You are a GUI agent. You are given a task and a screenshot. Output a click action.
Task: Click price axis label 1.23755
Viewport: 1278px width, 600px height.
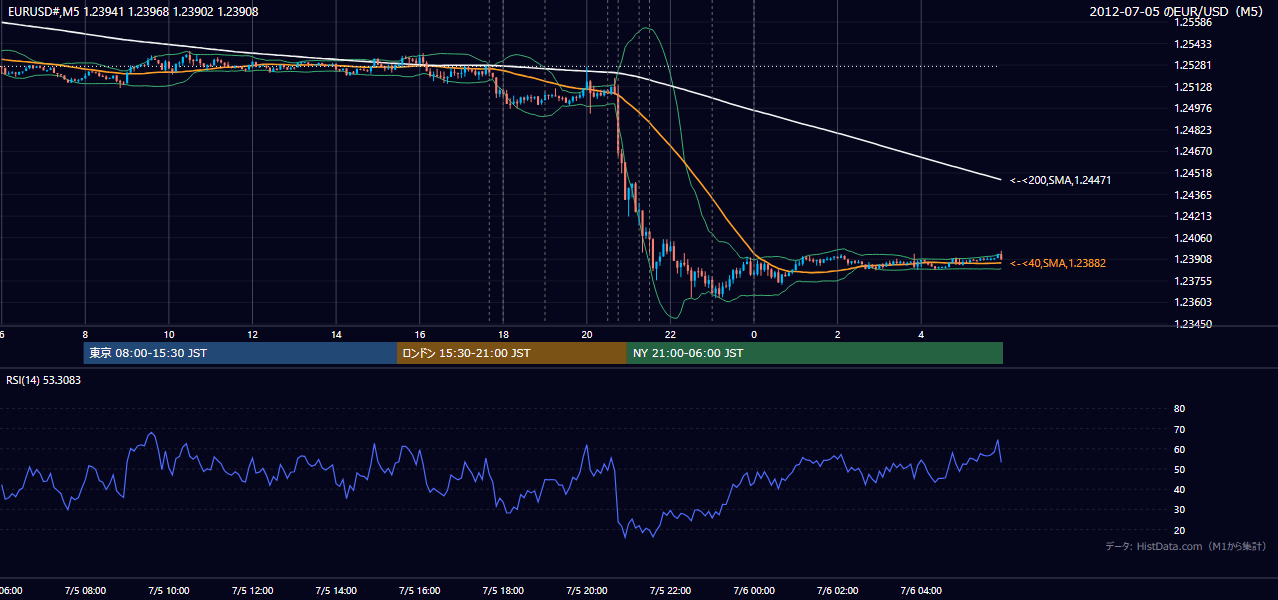point(1193,281)
